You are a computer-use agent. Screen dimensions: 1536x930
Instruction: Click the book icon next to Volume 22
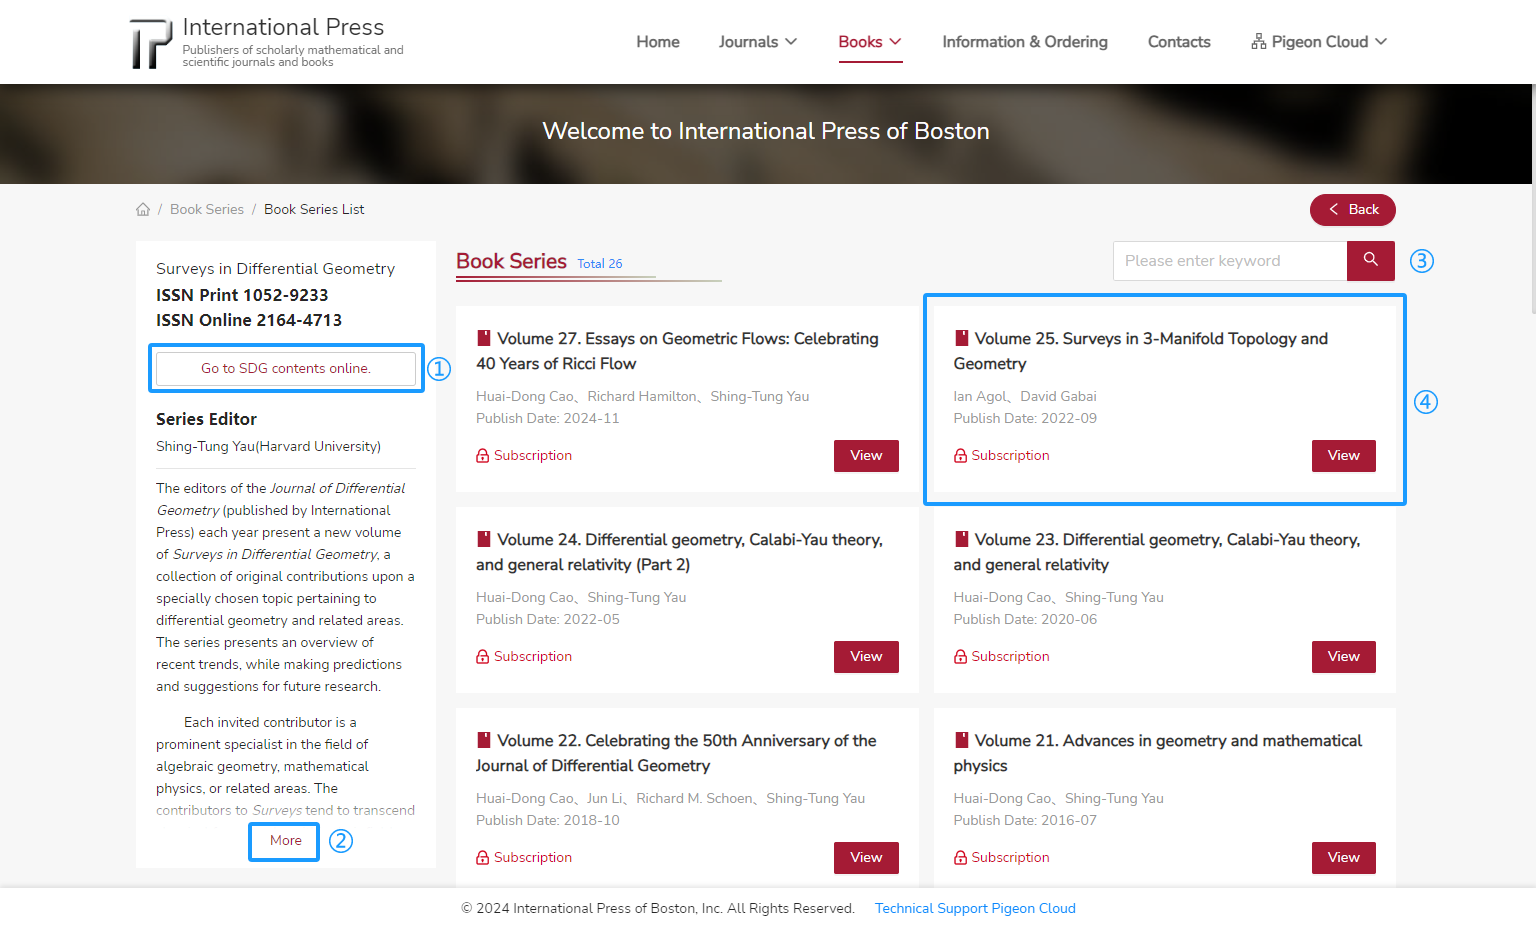484,740
